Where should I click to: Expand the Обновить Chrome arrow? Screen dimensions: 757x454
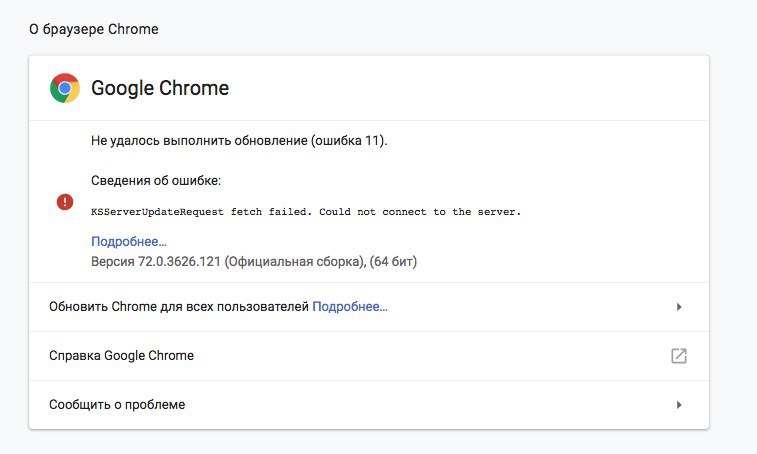pos(679,307)
